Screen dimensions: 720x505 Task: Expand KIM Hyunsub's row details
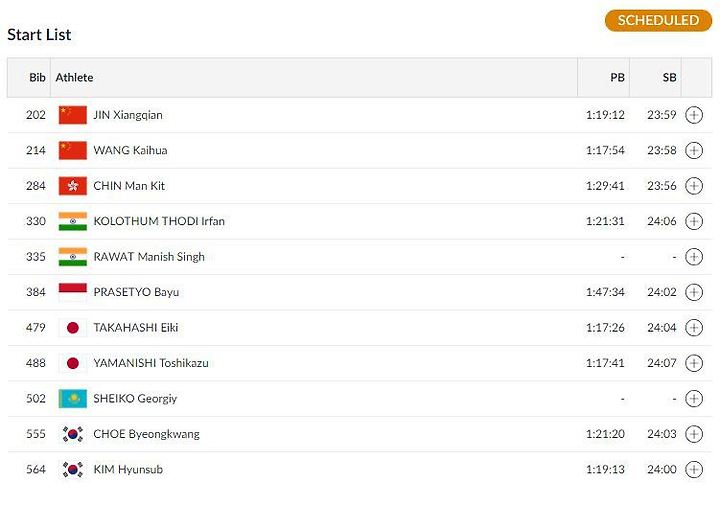tap(694, 469)
